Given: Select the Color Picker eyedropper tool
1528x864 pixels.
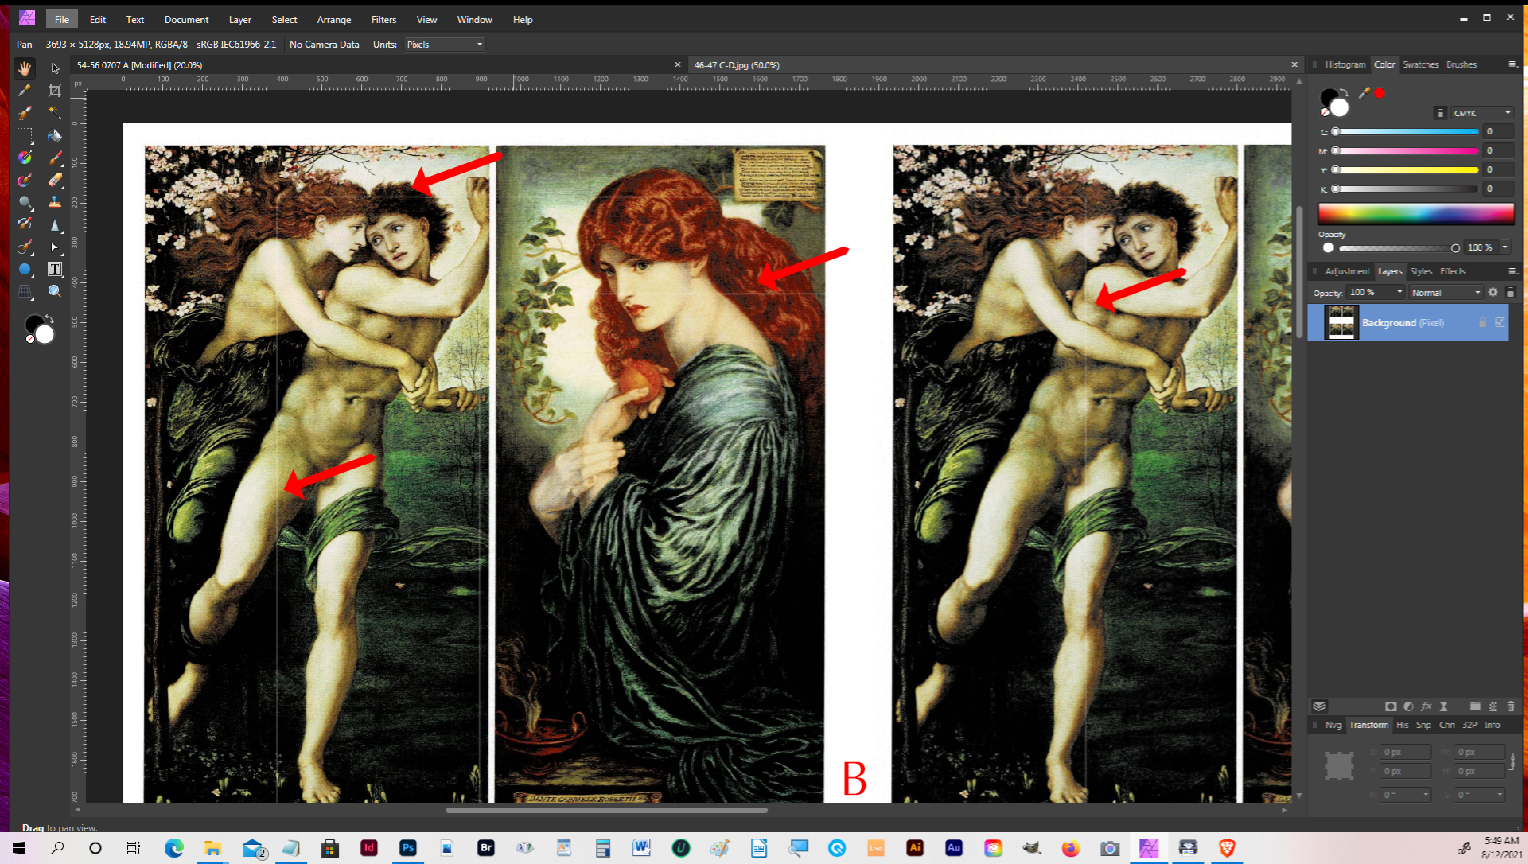Looking at the screenshot, I should [24, 90].
